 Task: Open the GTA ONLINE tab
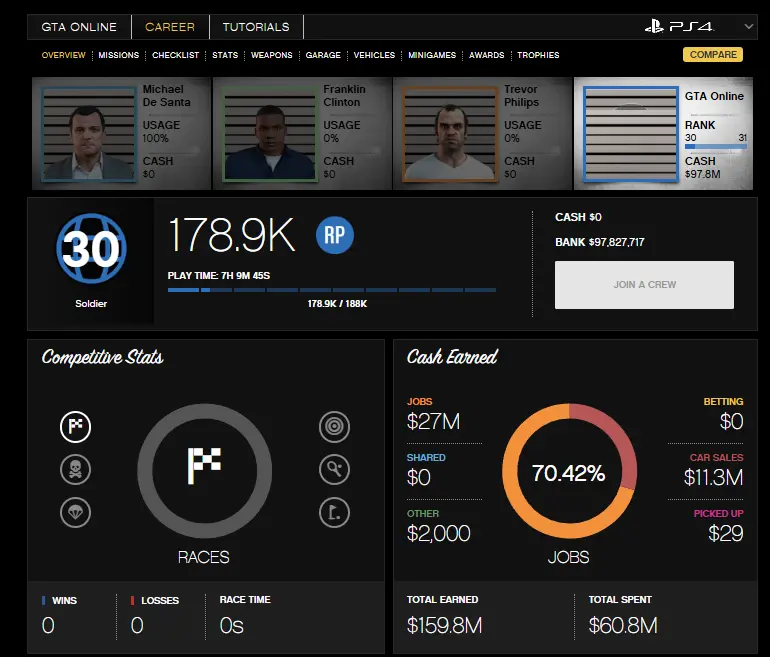coord(79,27)
